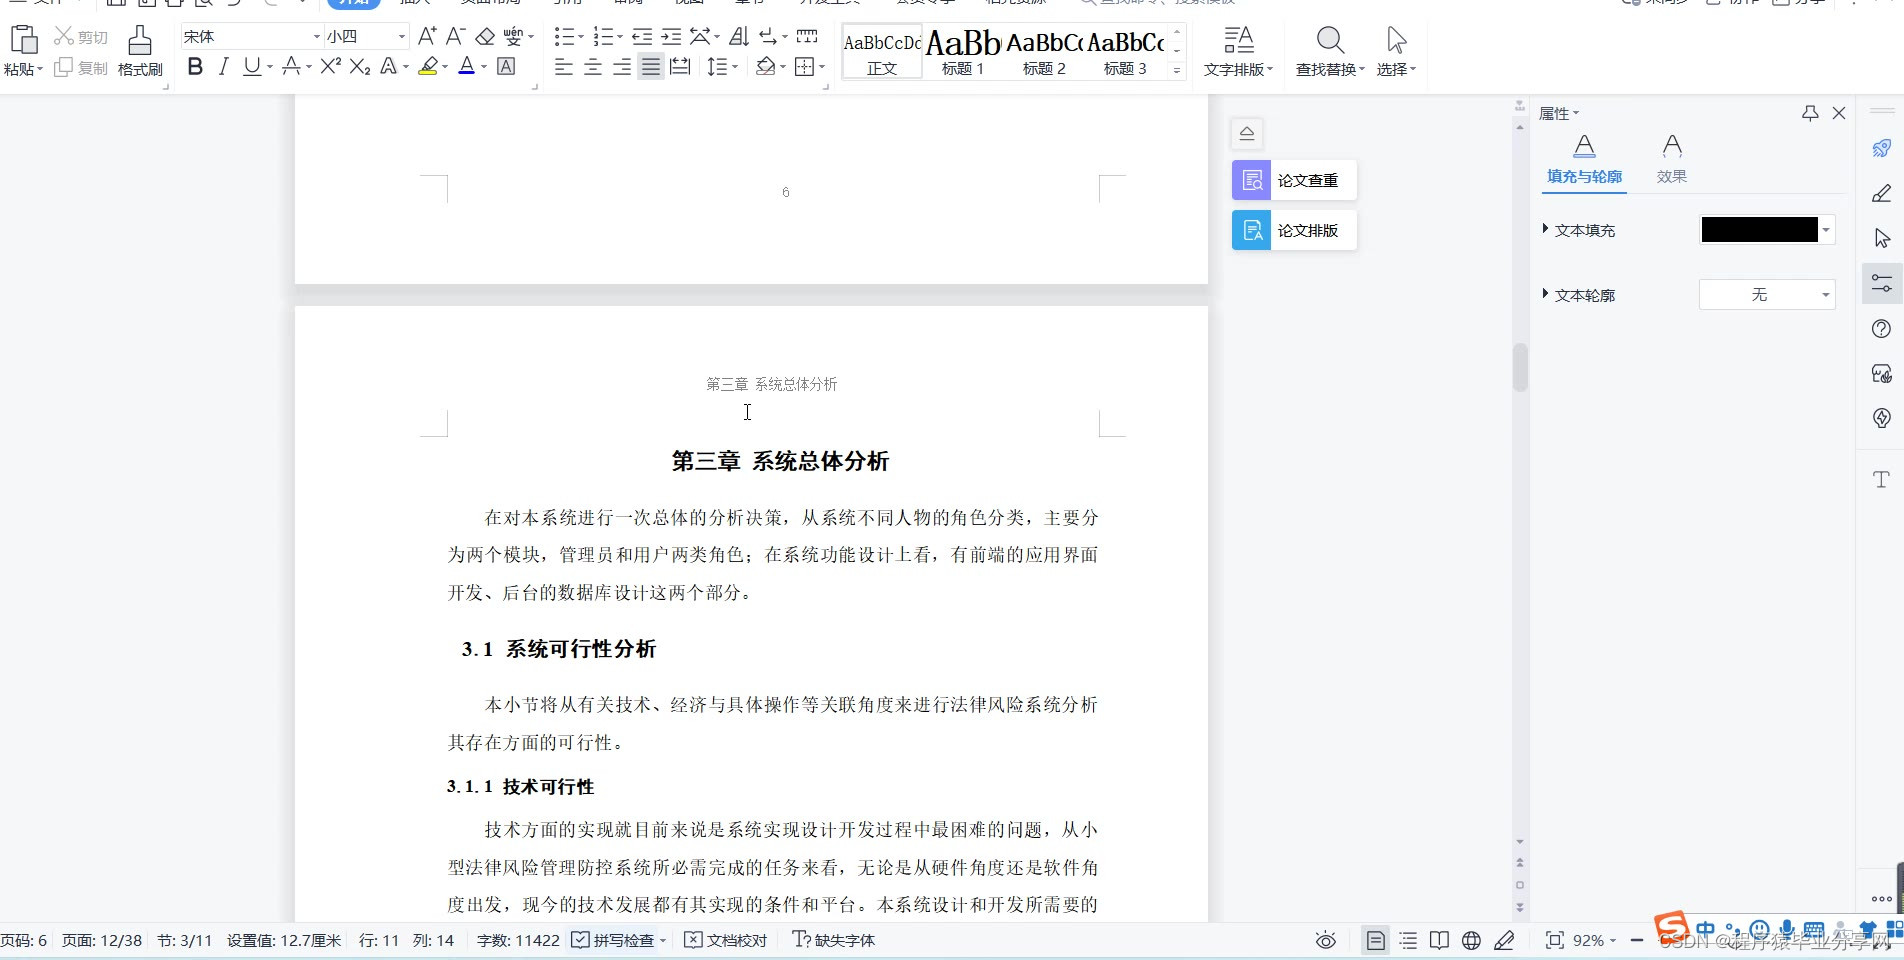Expand the 文本轮廓 section triangle
Screen dimensions: 1904x960
[x=1546, y=294]
